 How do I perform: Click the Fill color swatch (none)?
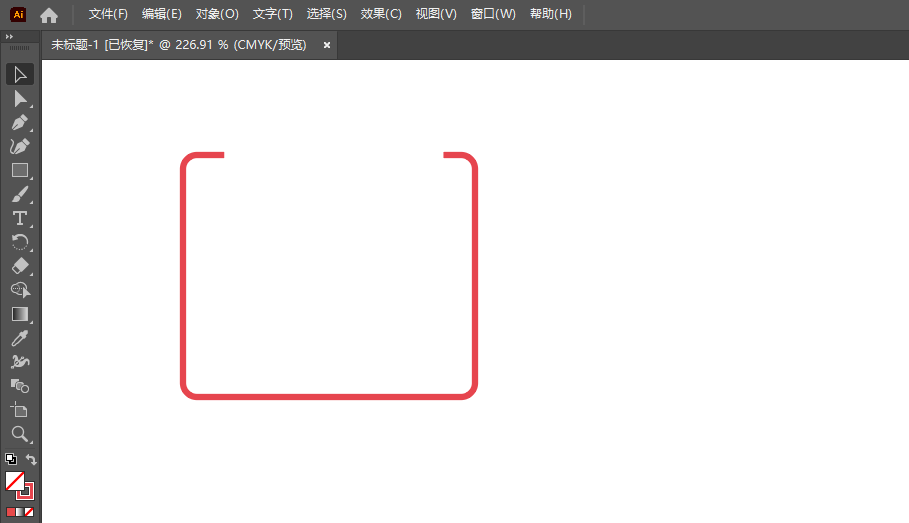pos(14,481)
